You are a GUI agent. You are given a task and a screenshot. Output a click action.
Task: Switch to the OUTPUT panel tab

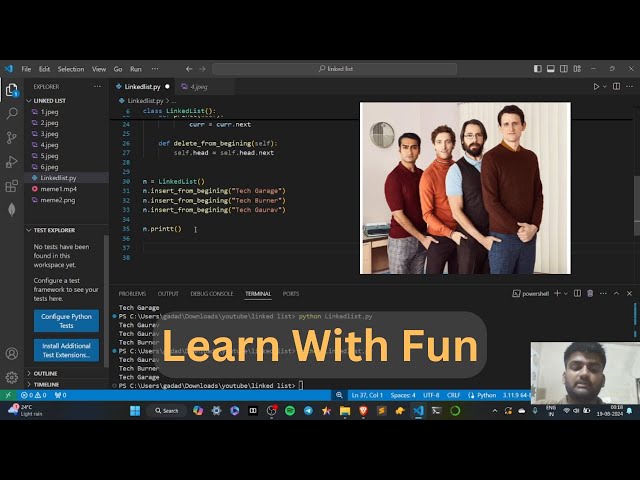(168, 294)
